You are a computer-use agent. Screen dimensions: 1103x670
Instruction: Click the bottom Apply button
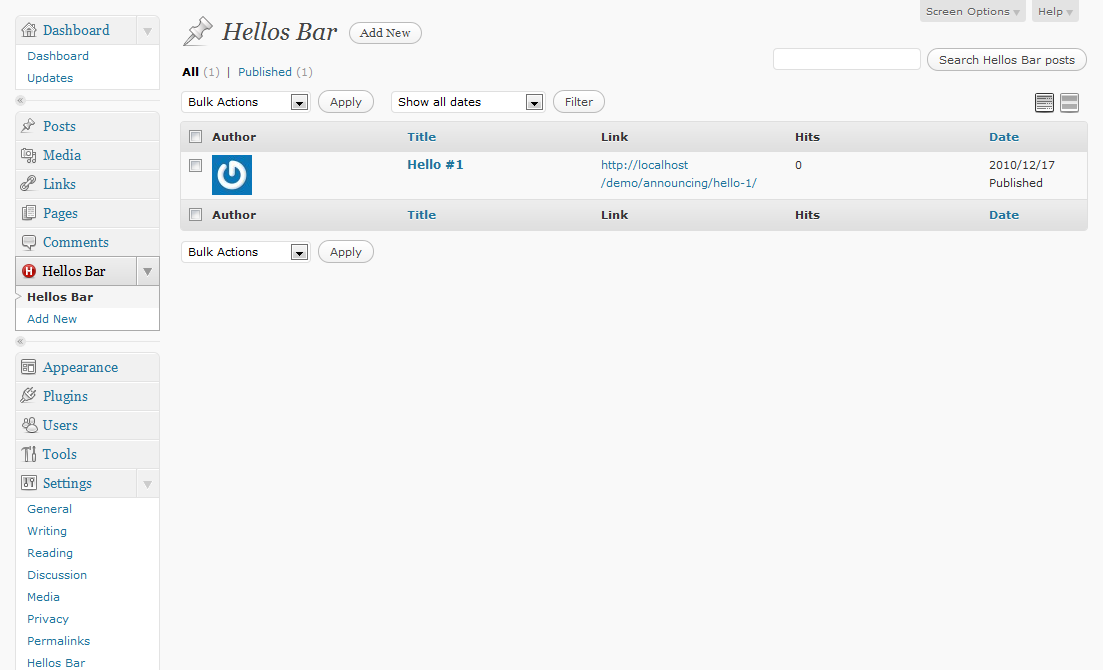click(x=345, y=252)
